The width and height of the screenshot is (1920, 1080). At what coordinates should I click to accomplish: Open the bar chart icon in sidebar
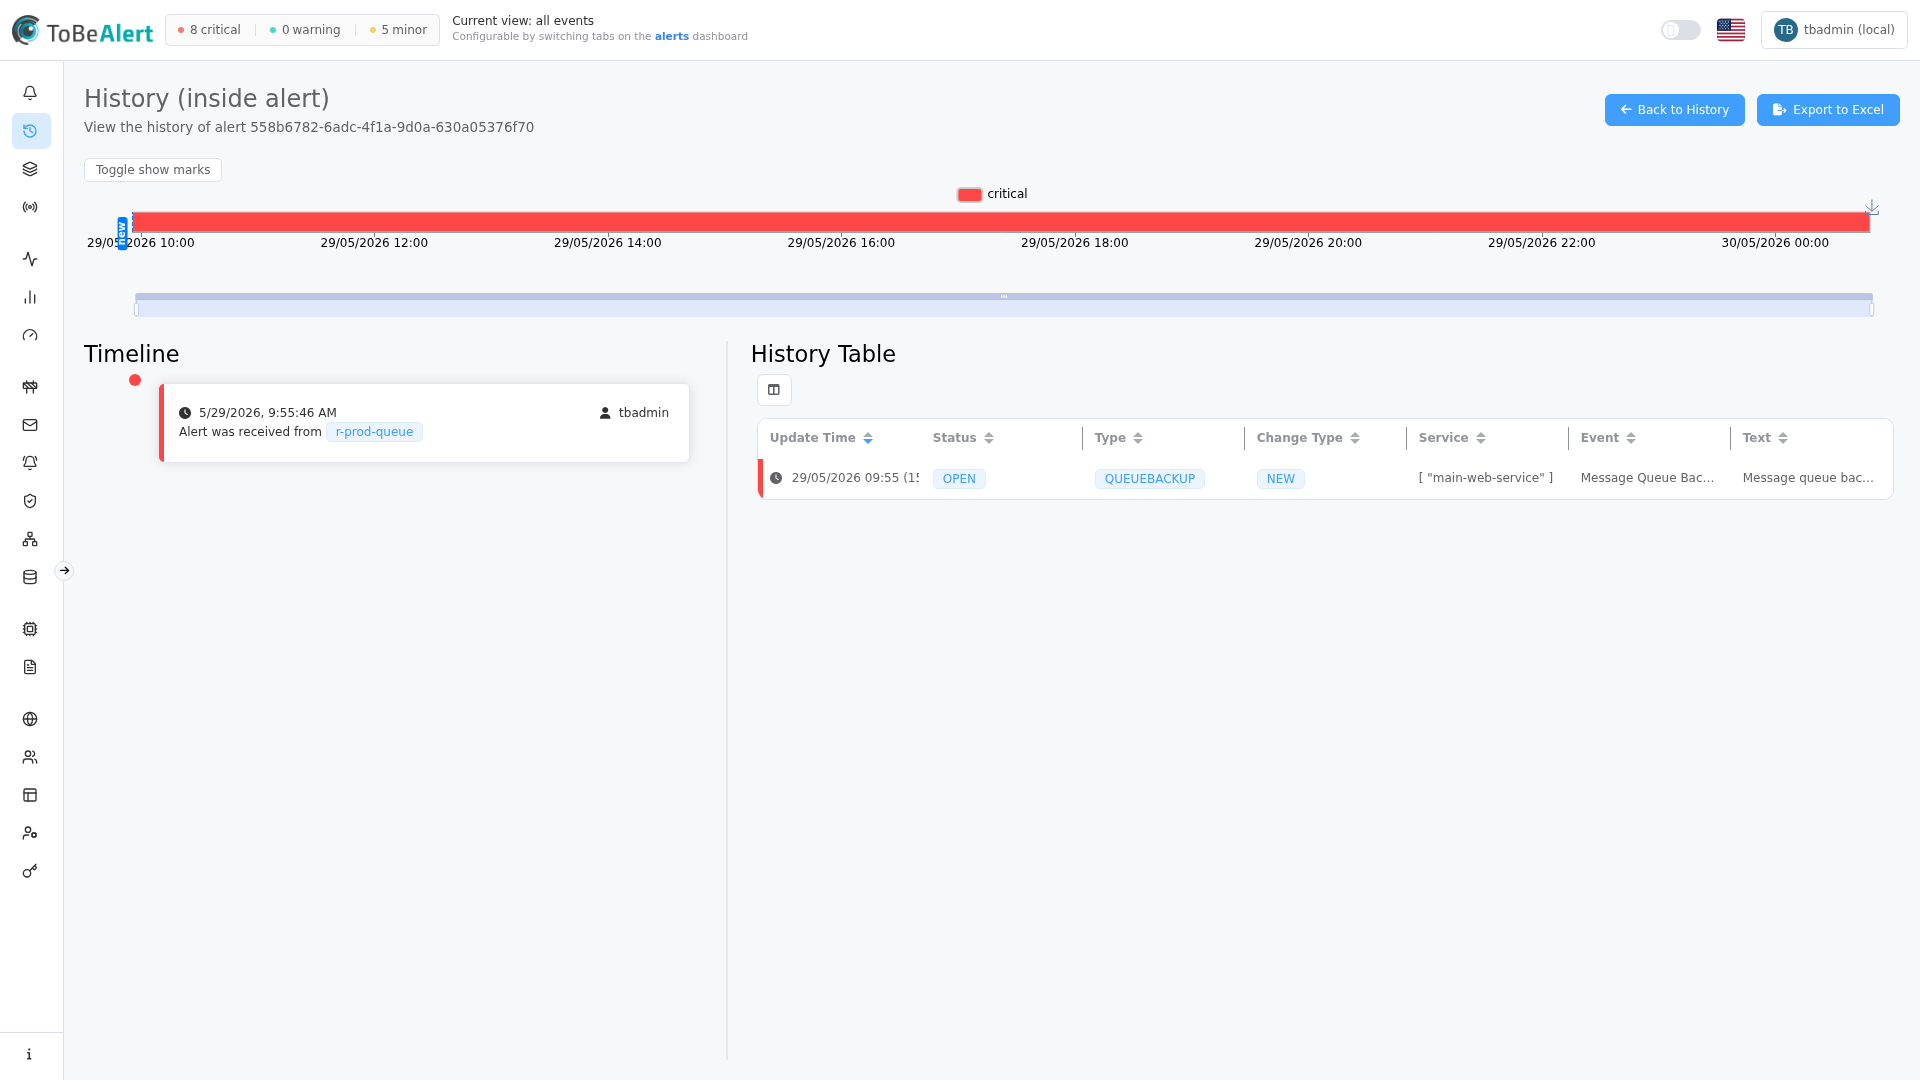coord(30,297)
